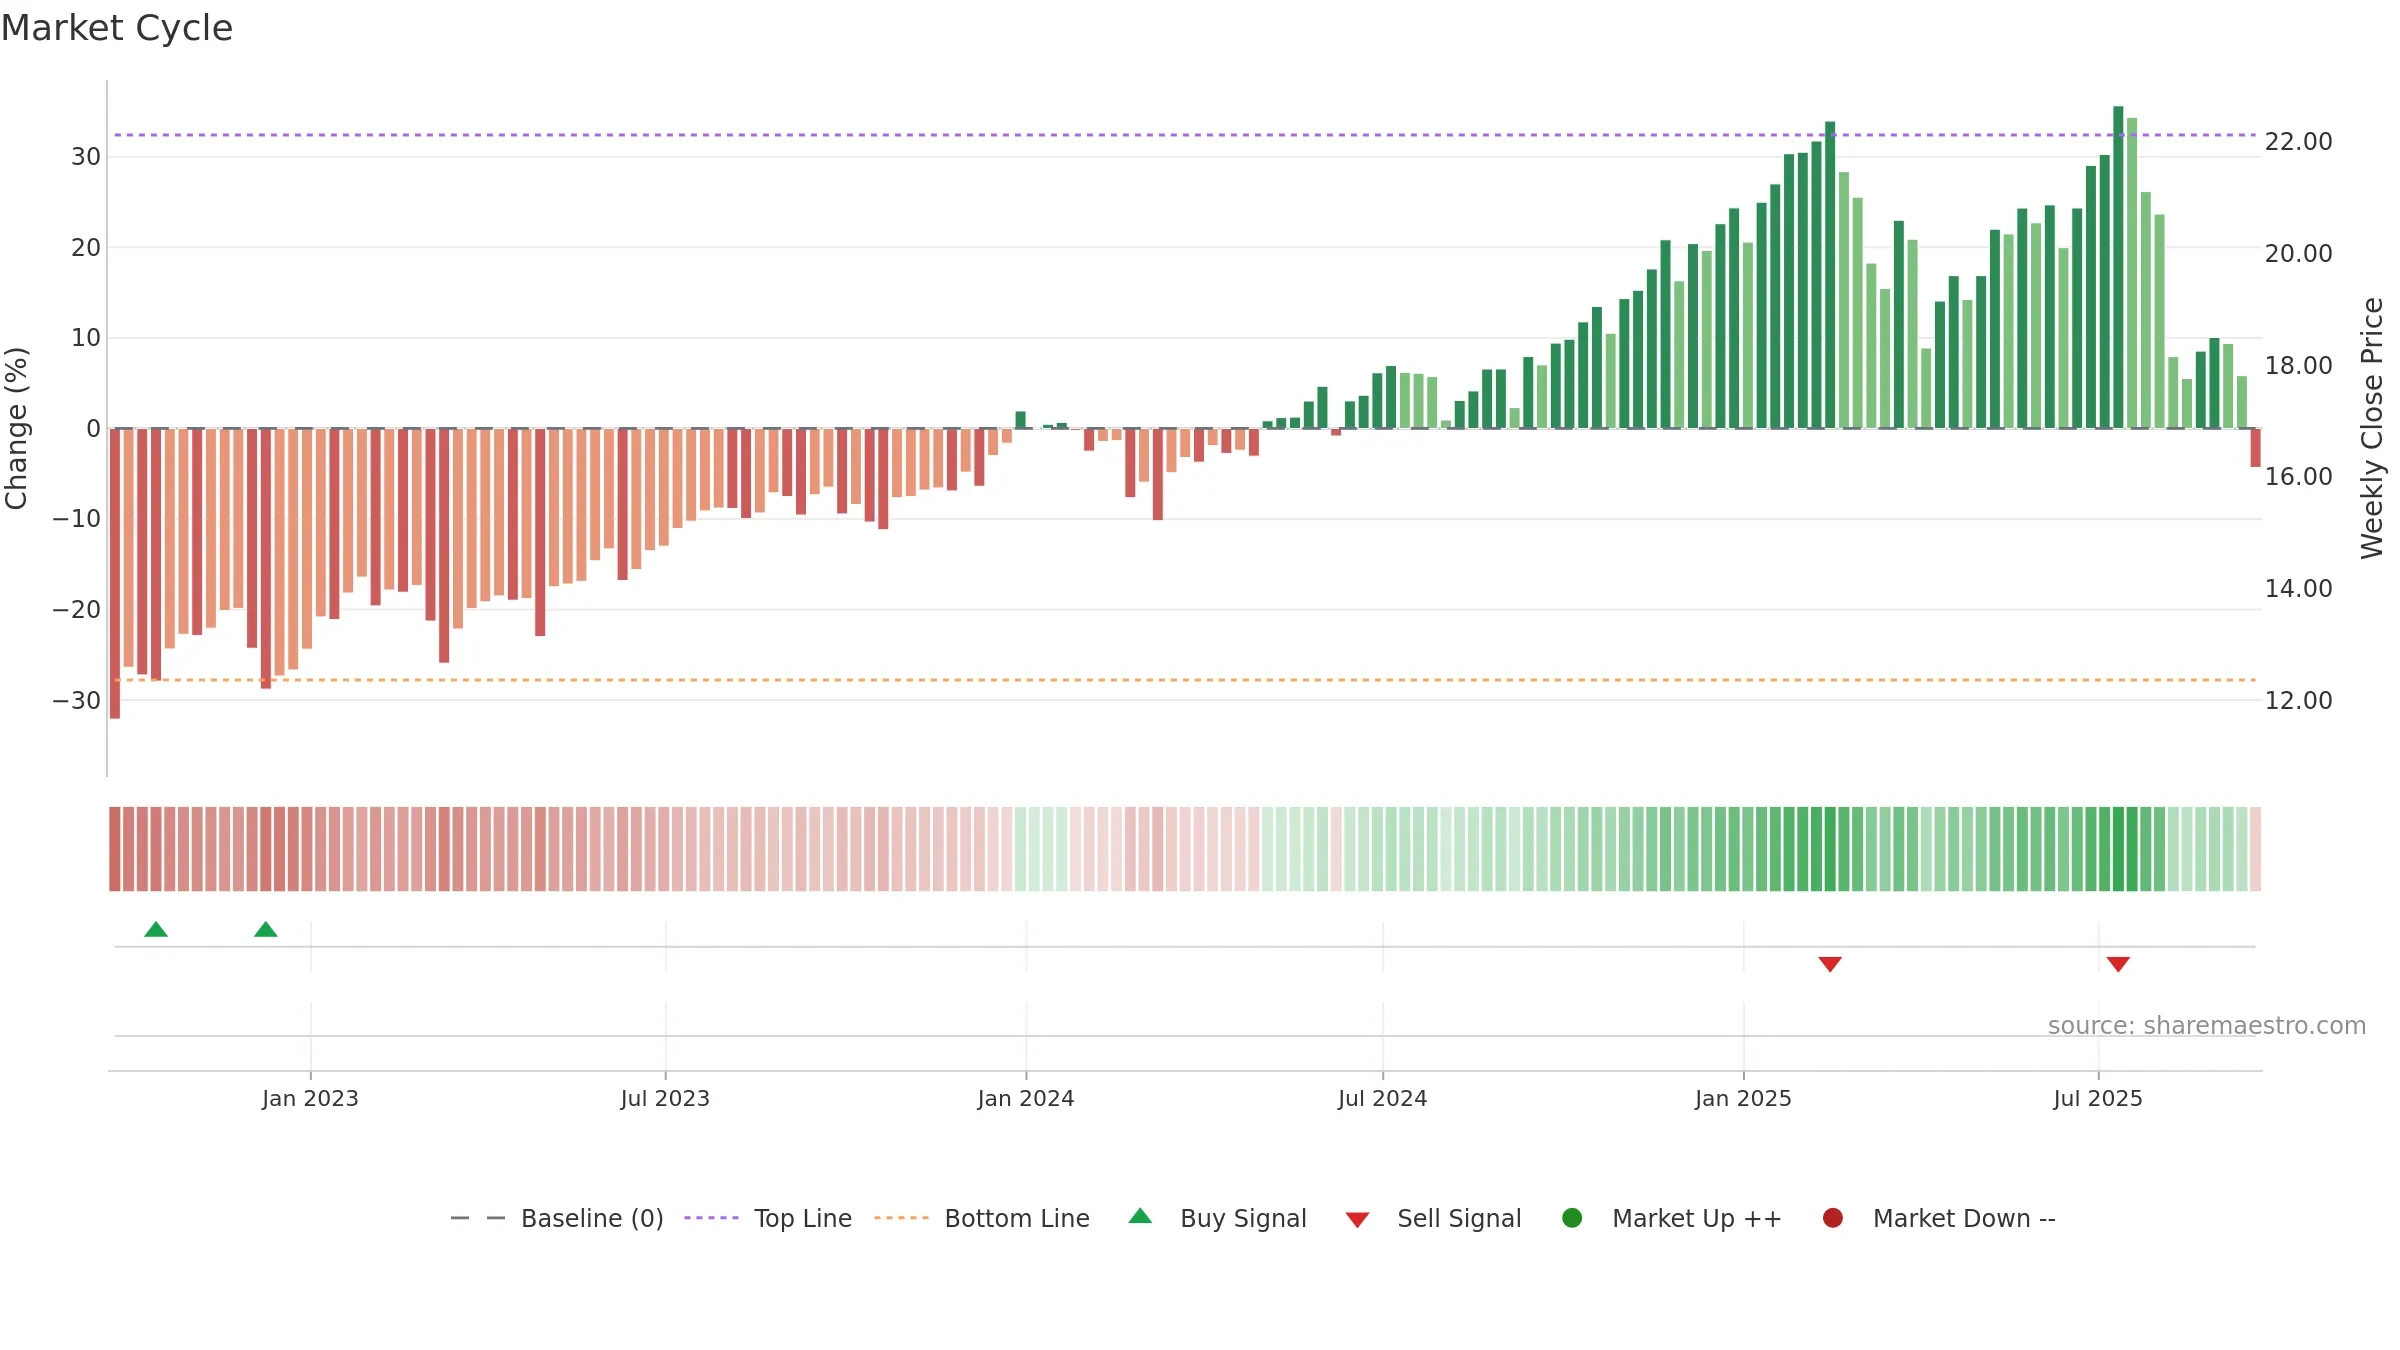The width and height of the screenshot is (2400, 1350).
Task: Click the small green bar at Jan 2024
Action: pyautogui.click(x=1020, y=420)
